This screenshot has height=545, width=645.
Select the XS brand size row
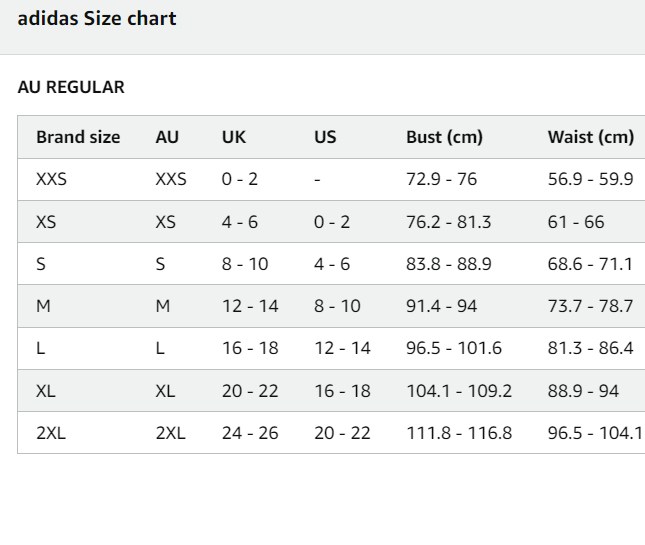[46, 222]
